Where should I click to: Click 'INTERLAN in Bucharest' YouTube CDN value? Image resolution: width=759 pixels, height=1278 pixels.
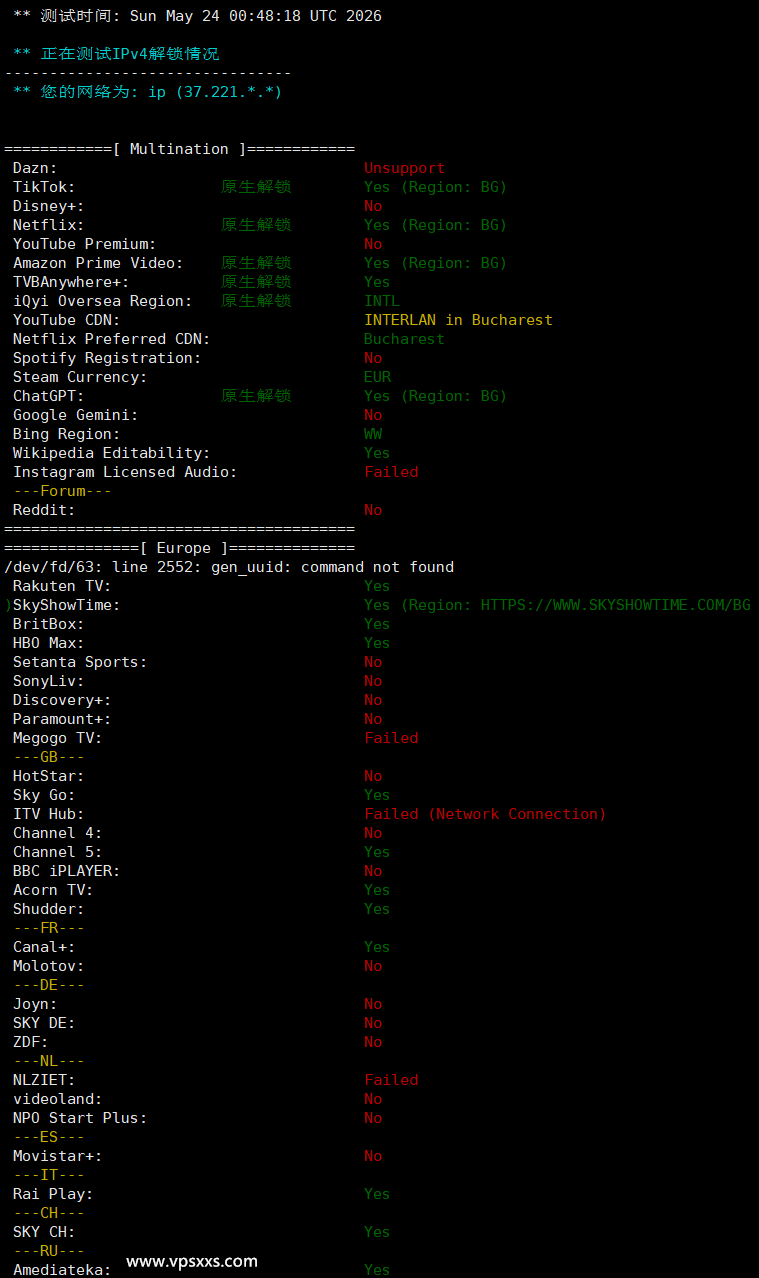[458, 320]
